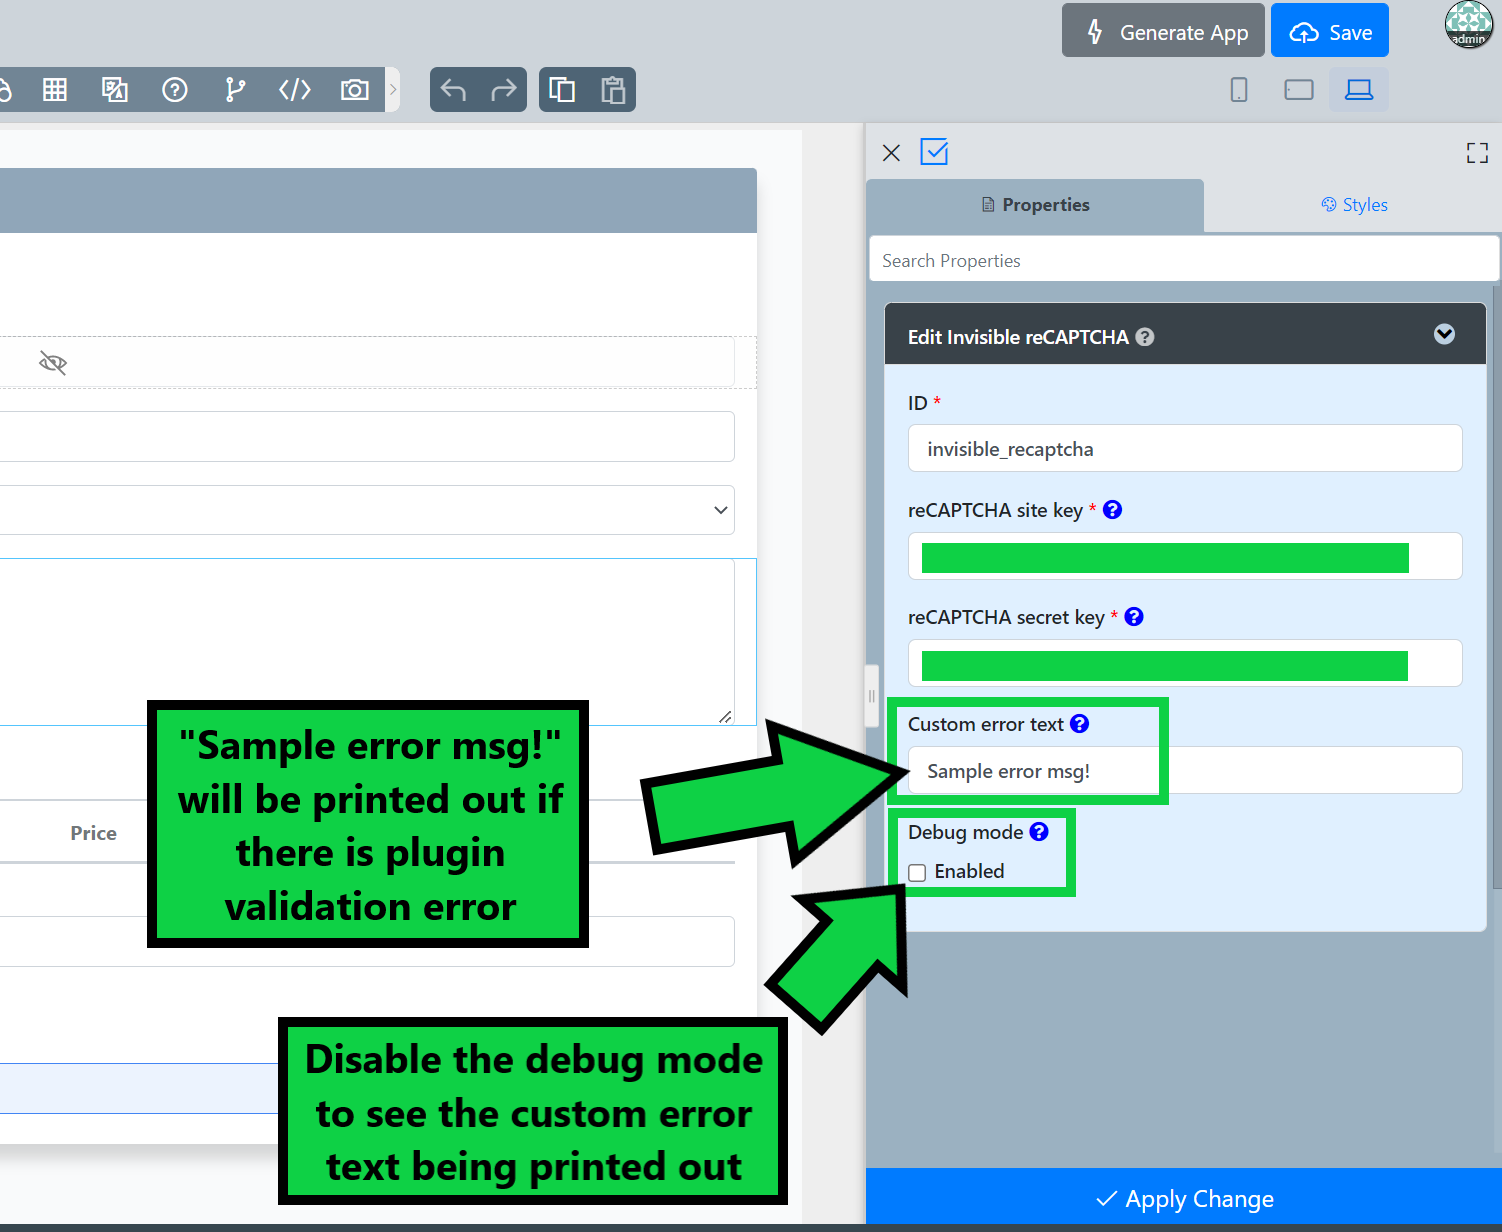Show help for Debug mode

[x=1039, y=832]
